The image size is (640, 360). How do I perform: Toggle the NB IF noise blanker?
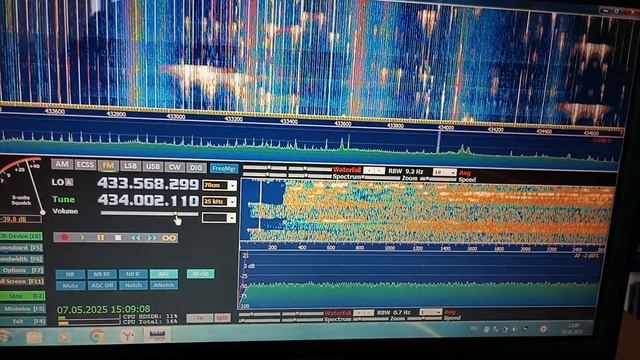[133, 274]
